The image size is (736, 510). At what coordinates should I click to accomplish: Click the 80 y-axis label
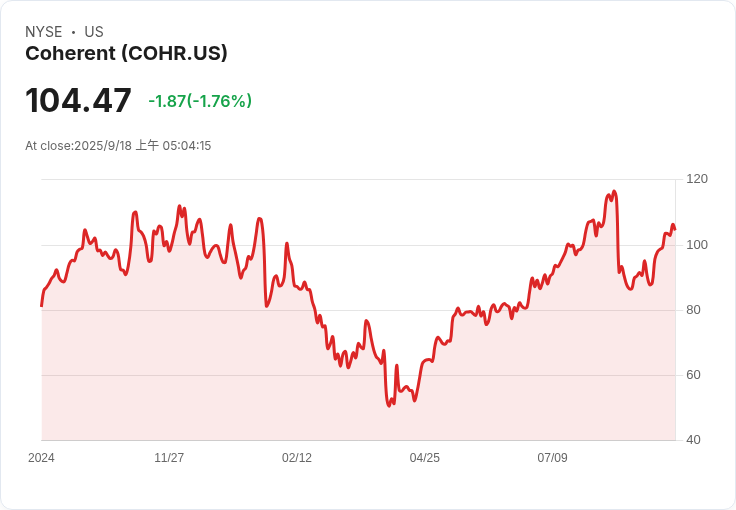click(693, 310)
